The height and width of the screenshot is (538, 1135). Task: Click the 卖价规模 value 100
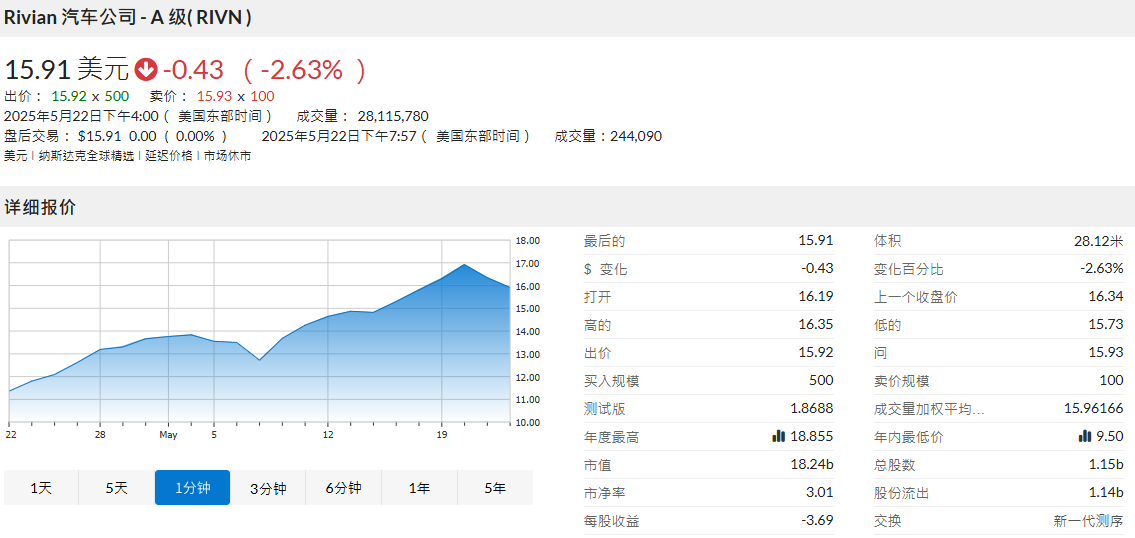1113,381
